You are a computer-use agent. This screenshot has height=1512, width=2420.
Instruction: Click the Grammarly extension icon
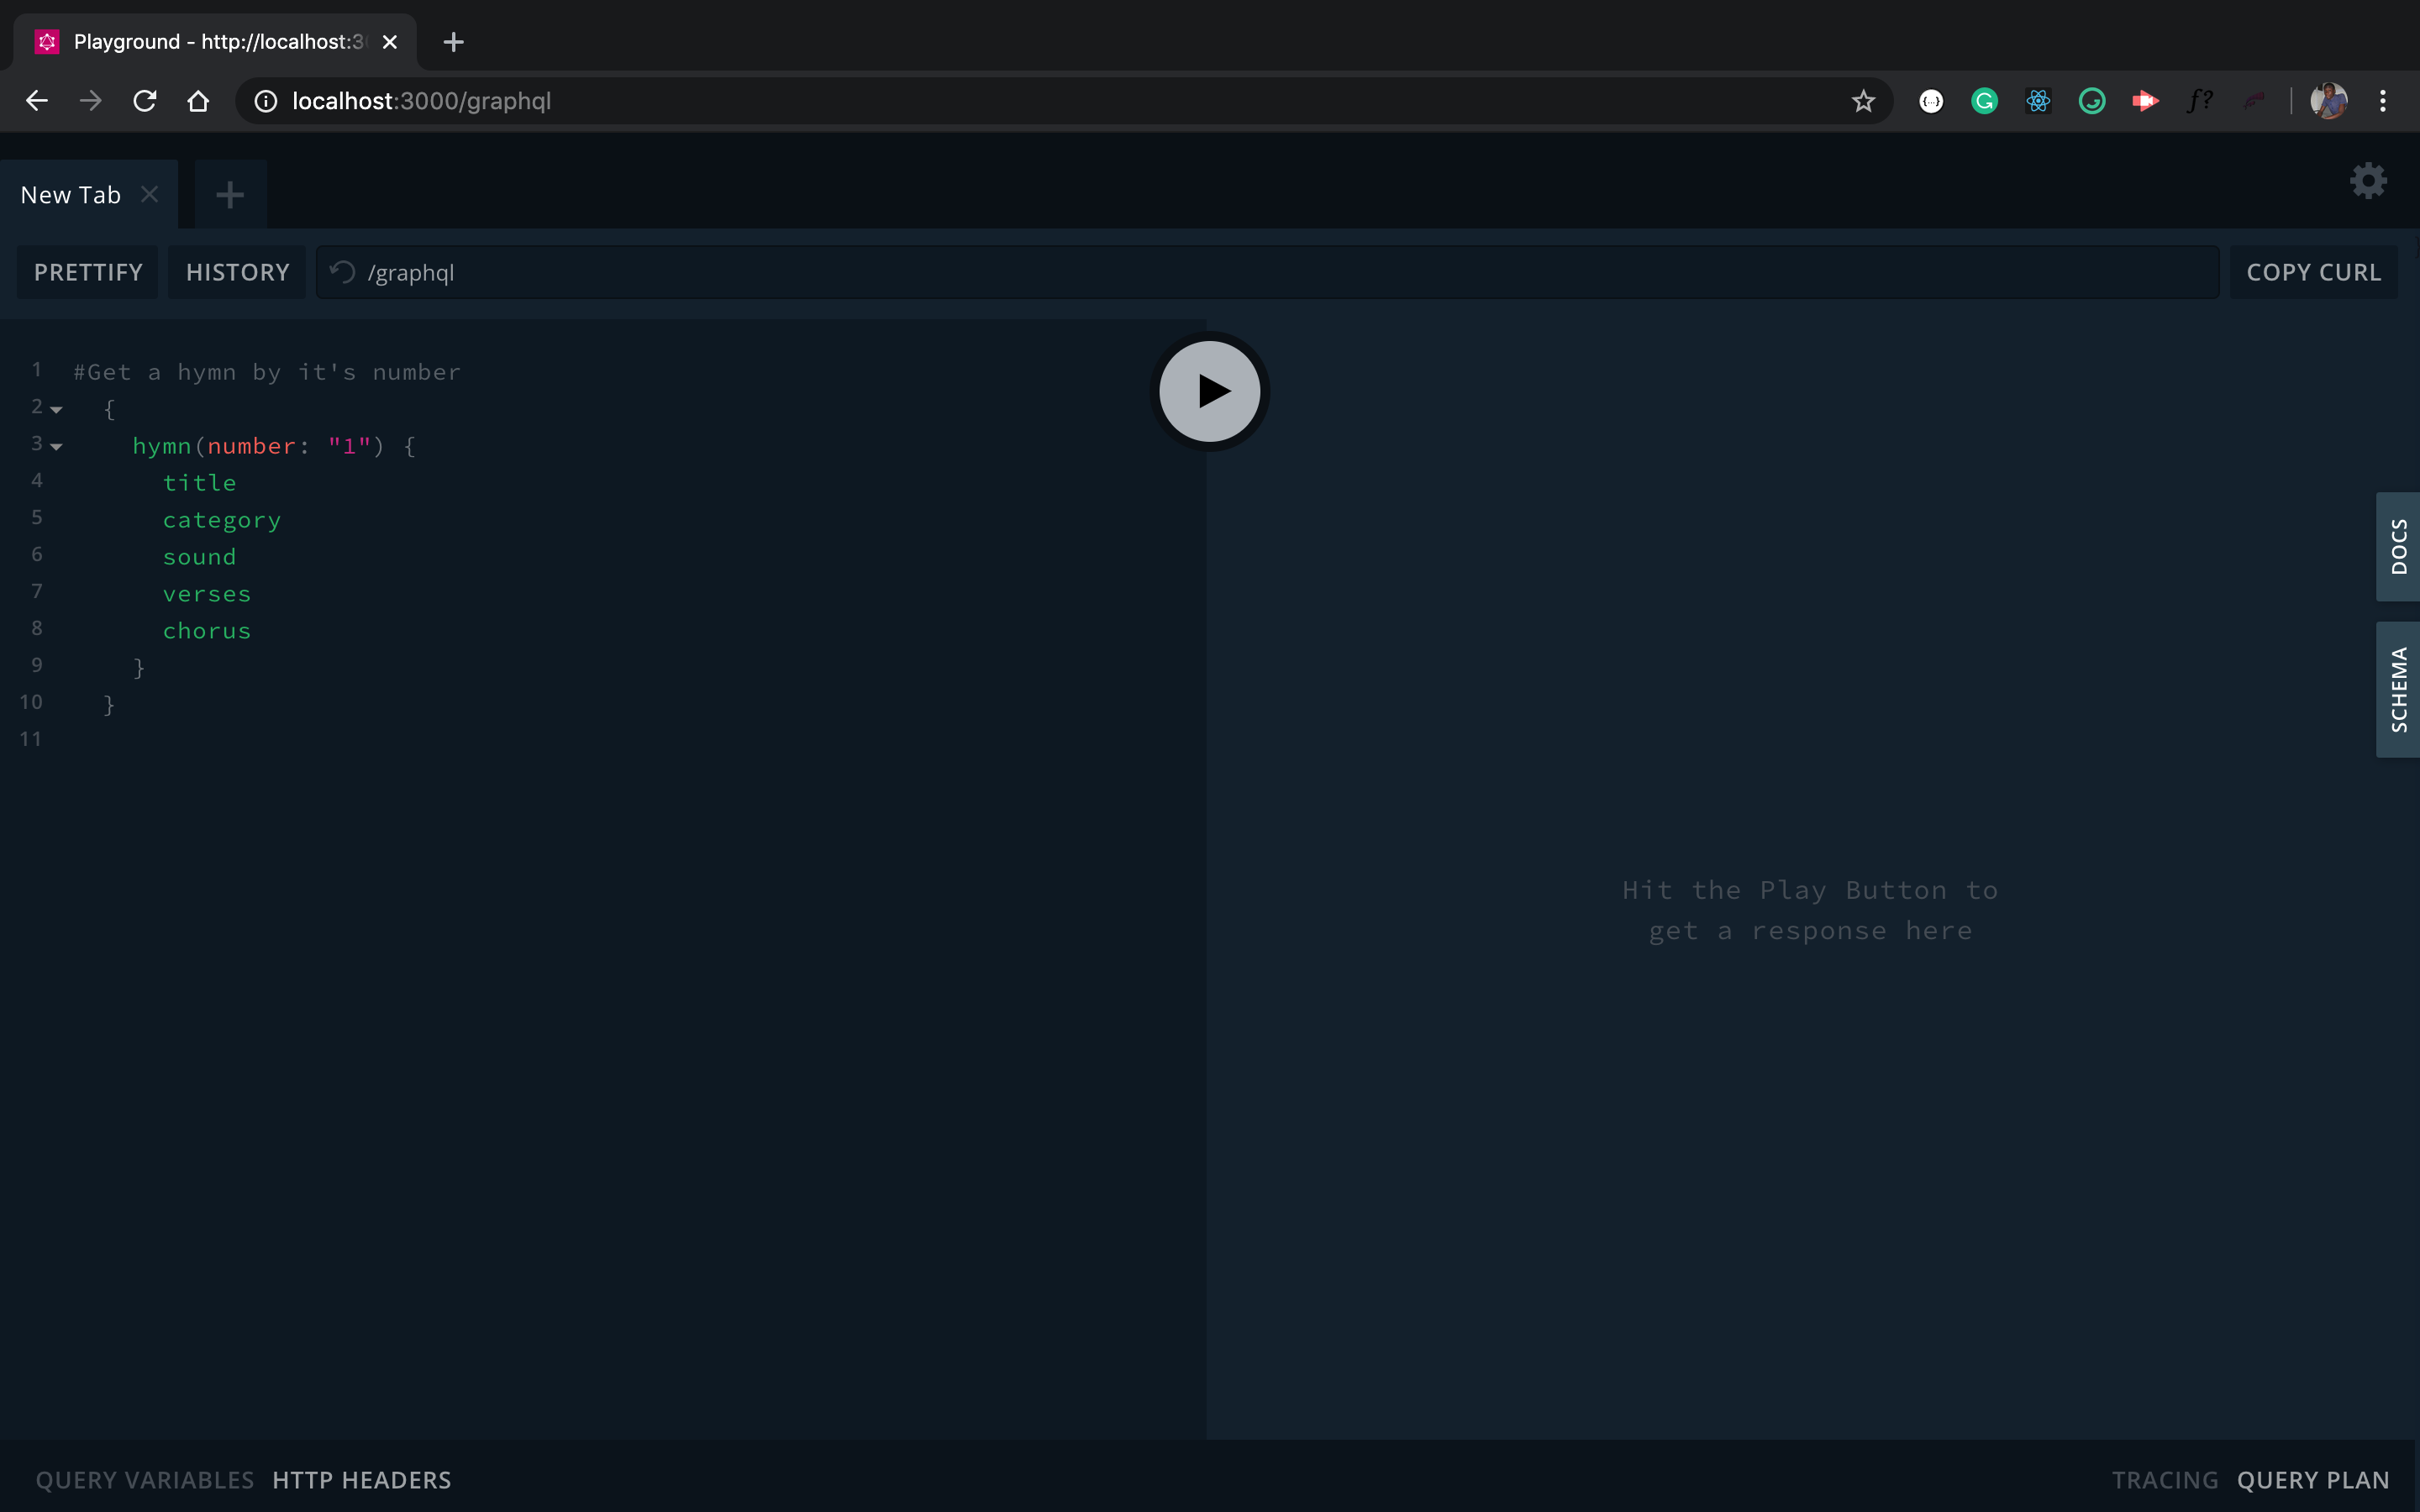click(x=1984, y=101)
